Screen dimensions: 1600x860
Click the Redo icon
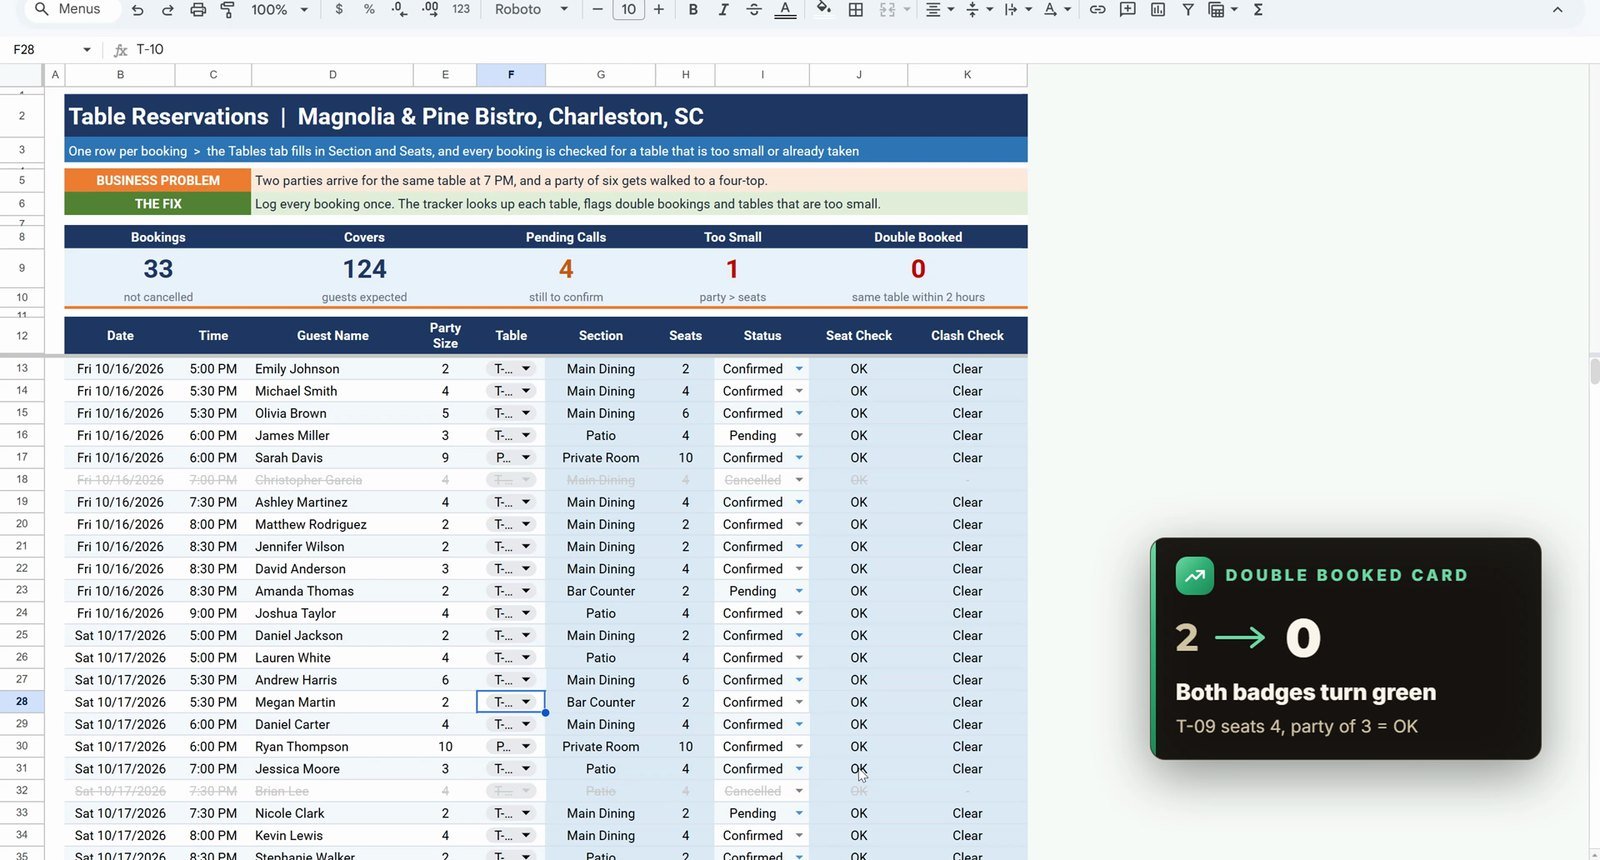tap(168, 9)
